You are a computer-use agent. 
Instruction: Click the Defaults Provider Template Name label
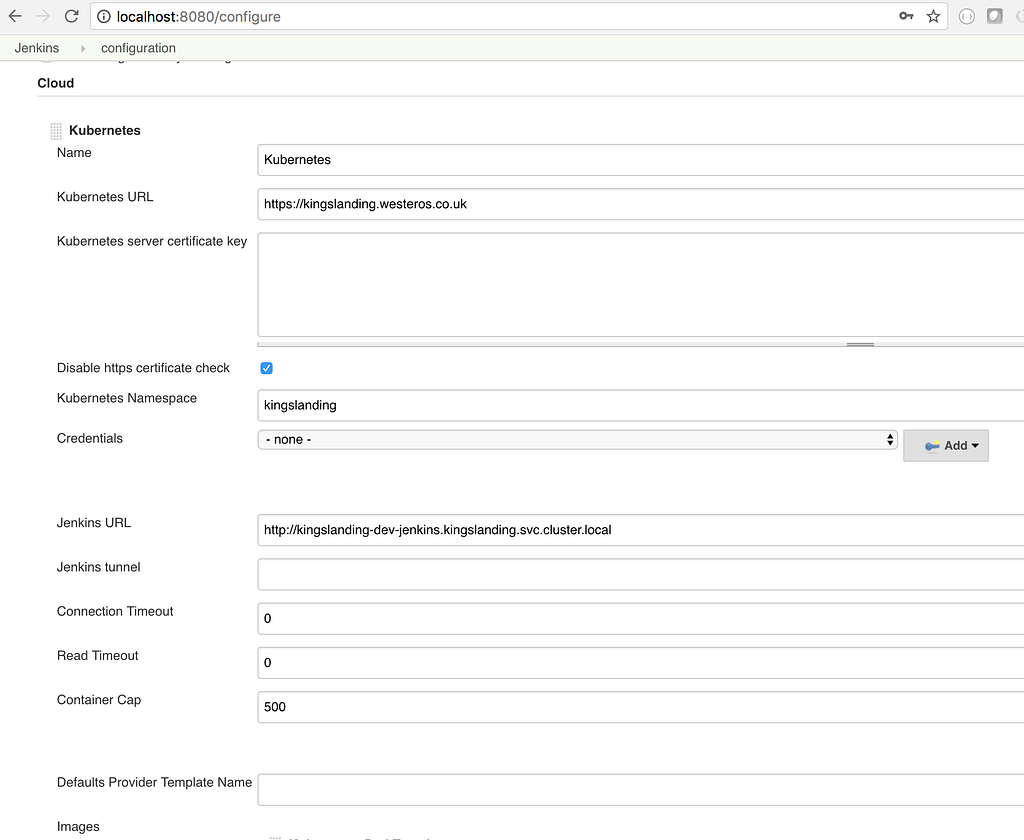click(x=154, y=783)
